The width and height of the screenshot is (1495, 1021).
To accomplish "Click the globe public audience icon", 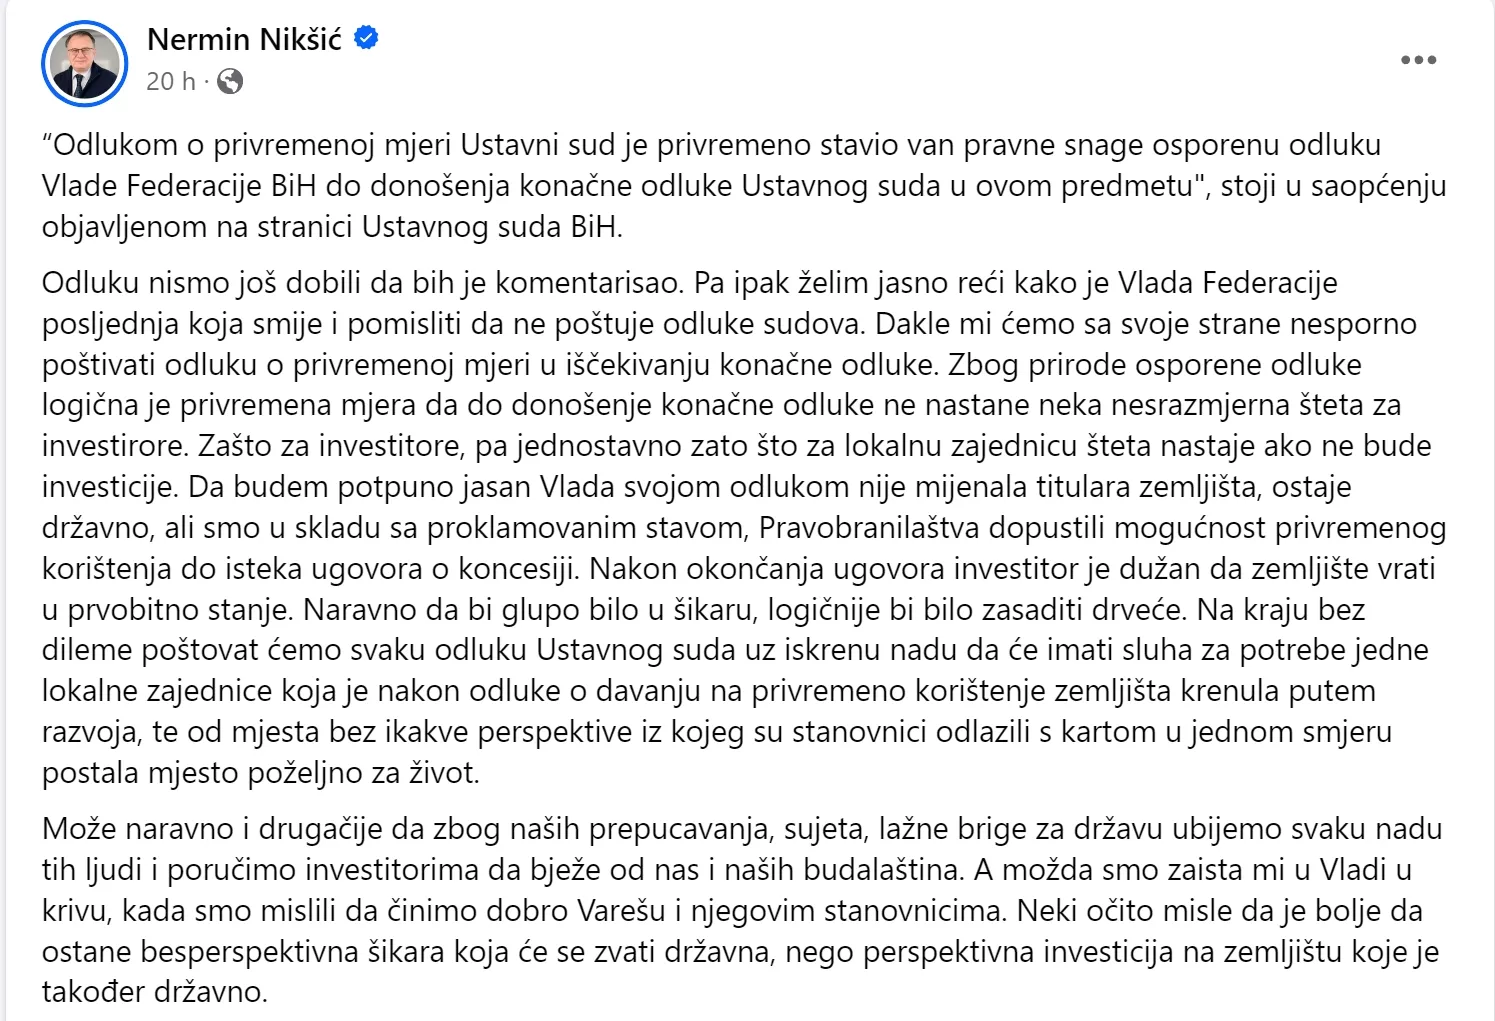I will click(230, 81).
